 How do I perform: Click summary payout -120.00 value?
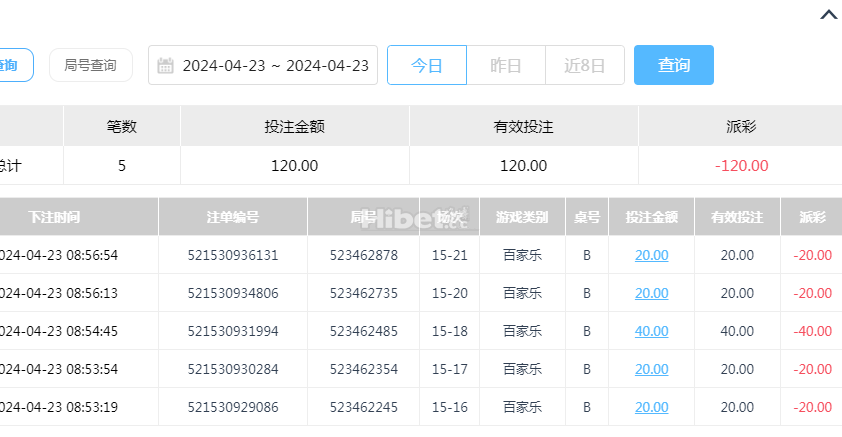tap(742, 165)
